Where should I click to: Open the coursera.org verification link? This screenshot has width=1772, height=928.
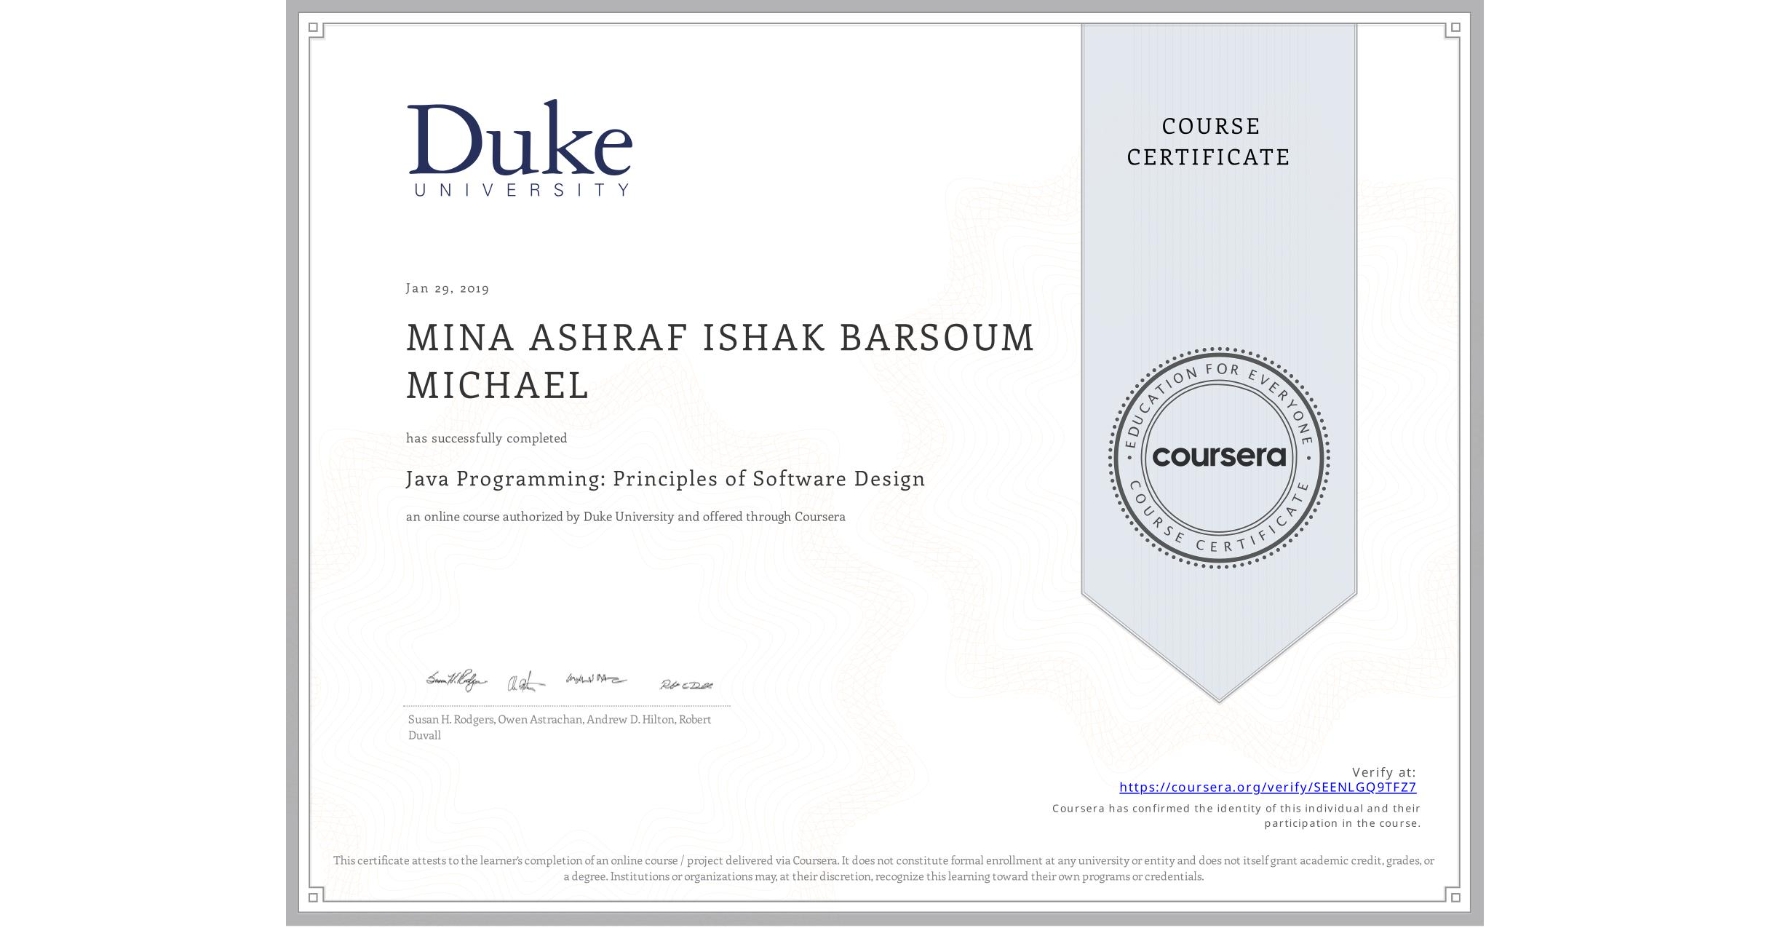1267,787
